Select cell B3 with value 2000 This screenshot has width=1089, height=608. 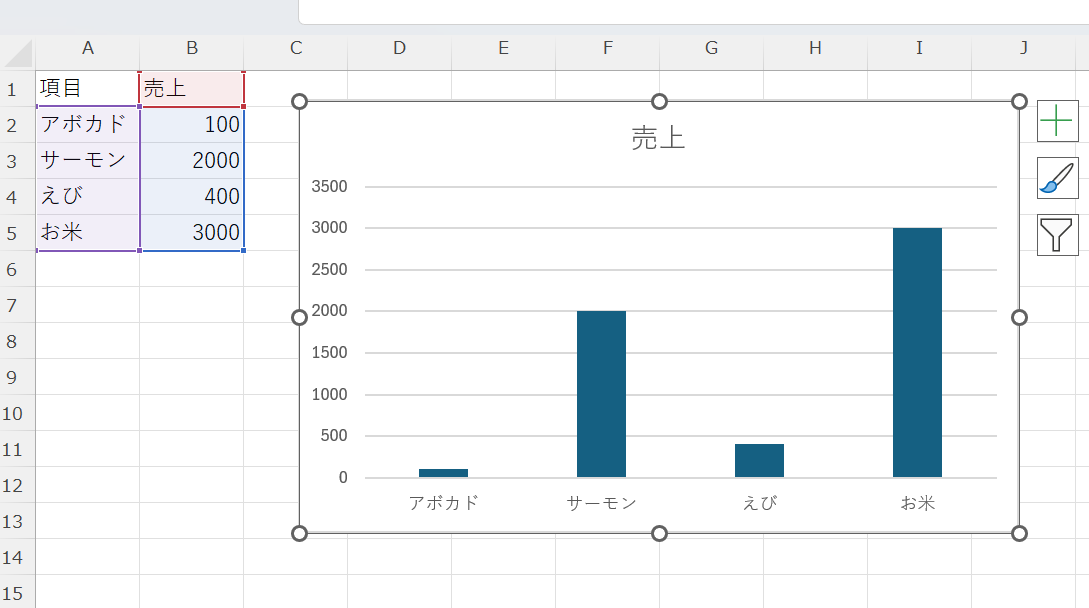tap(192, 160)
